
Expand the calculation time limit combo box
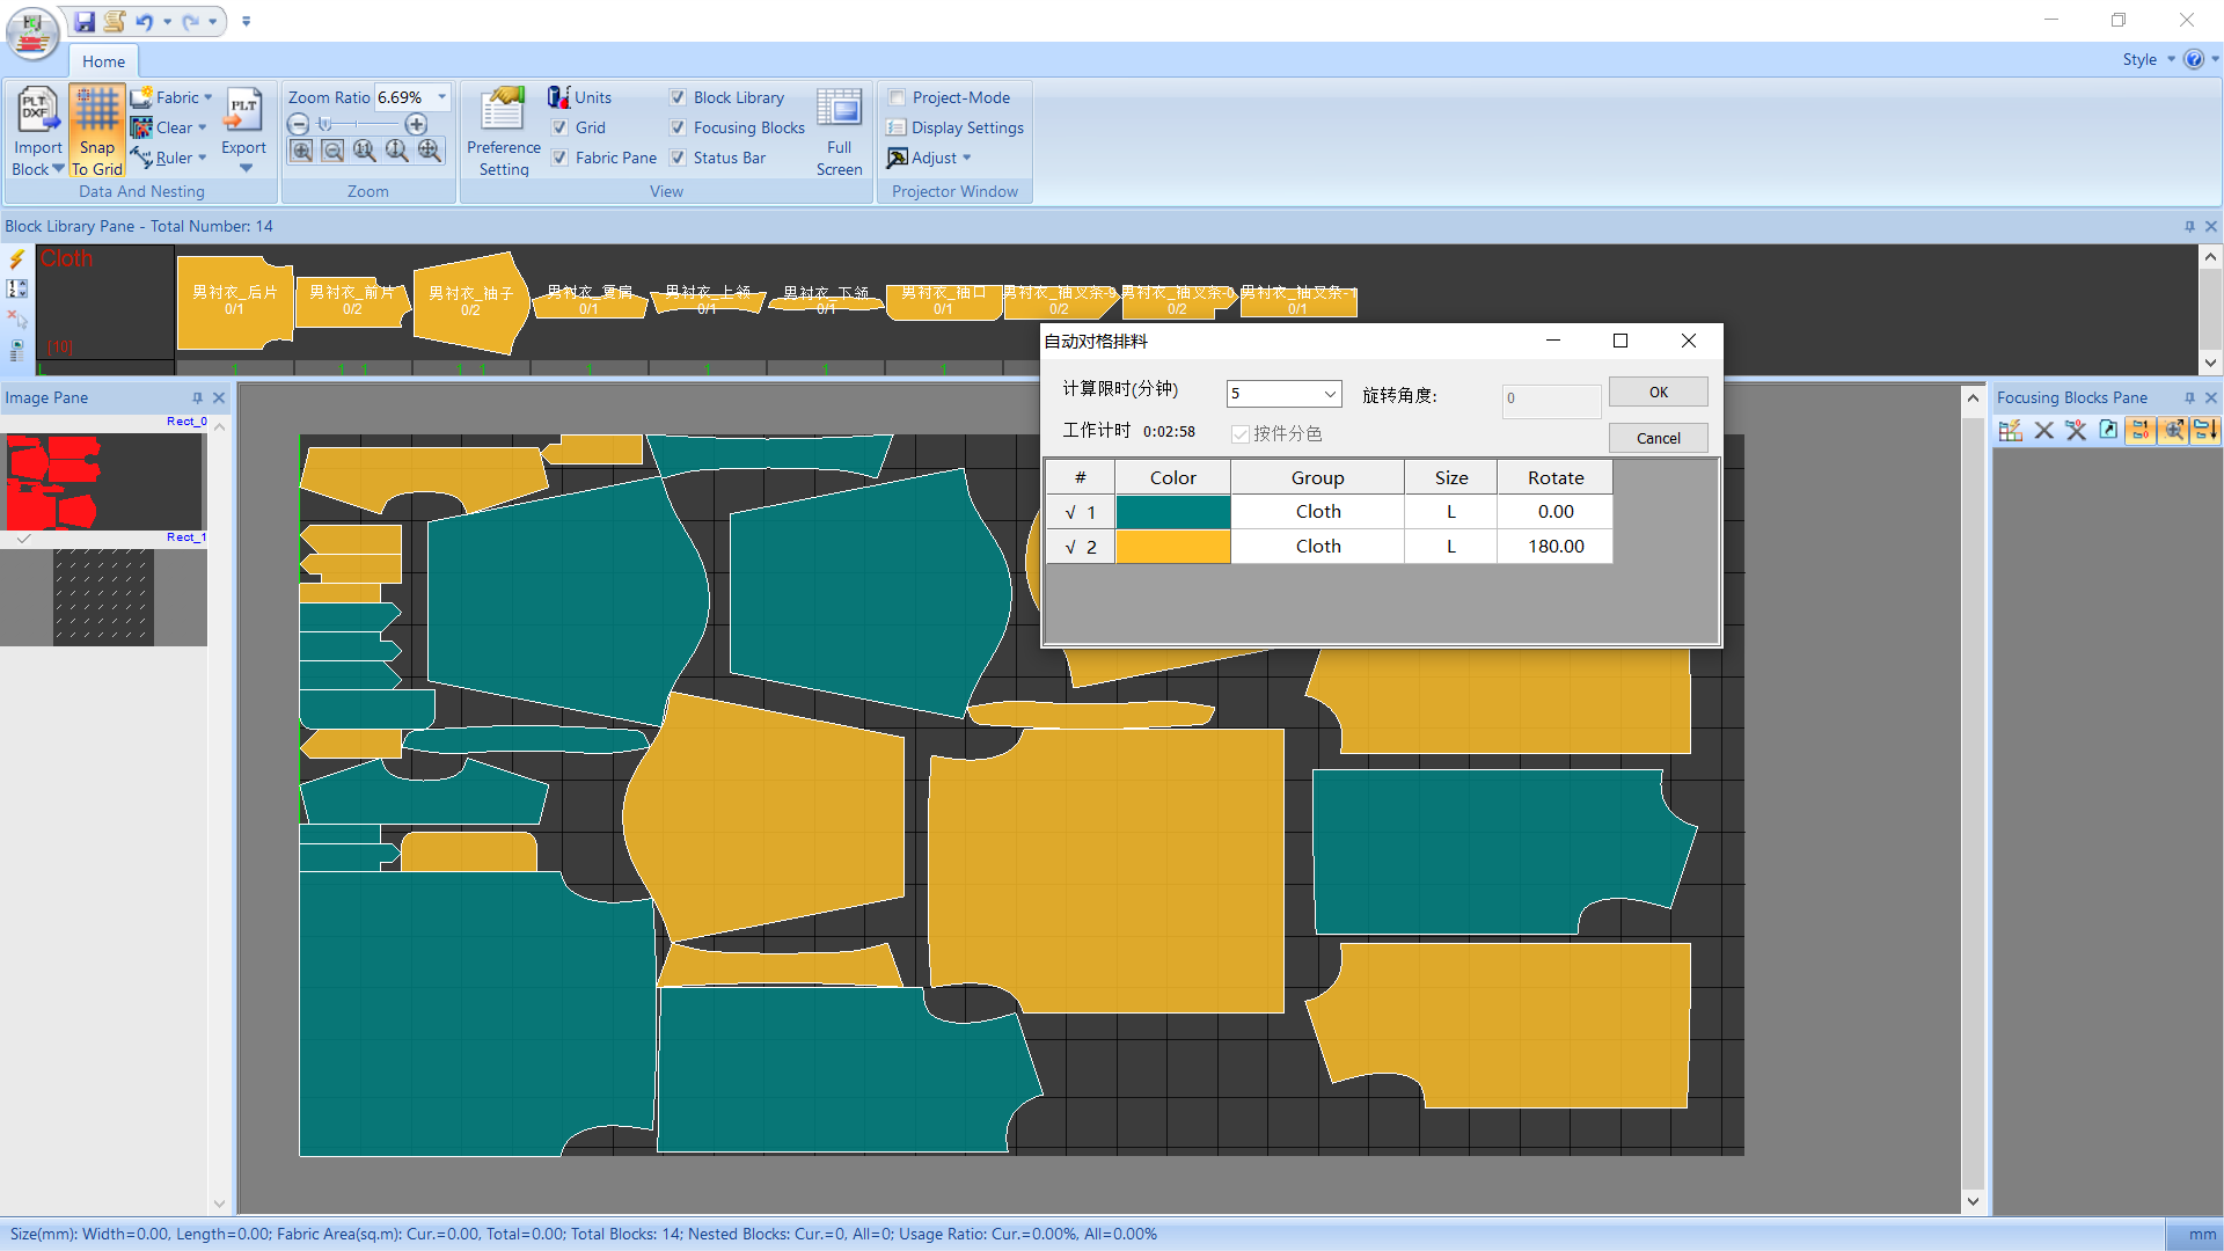pyautogui.click(x=1329, y=394)
